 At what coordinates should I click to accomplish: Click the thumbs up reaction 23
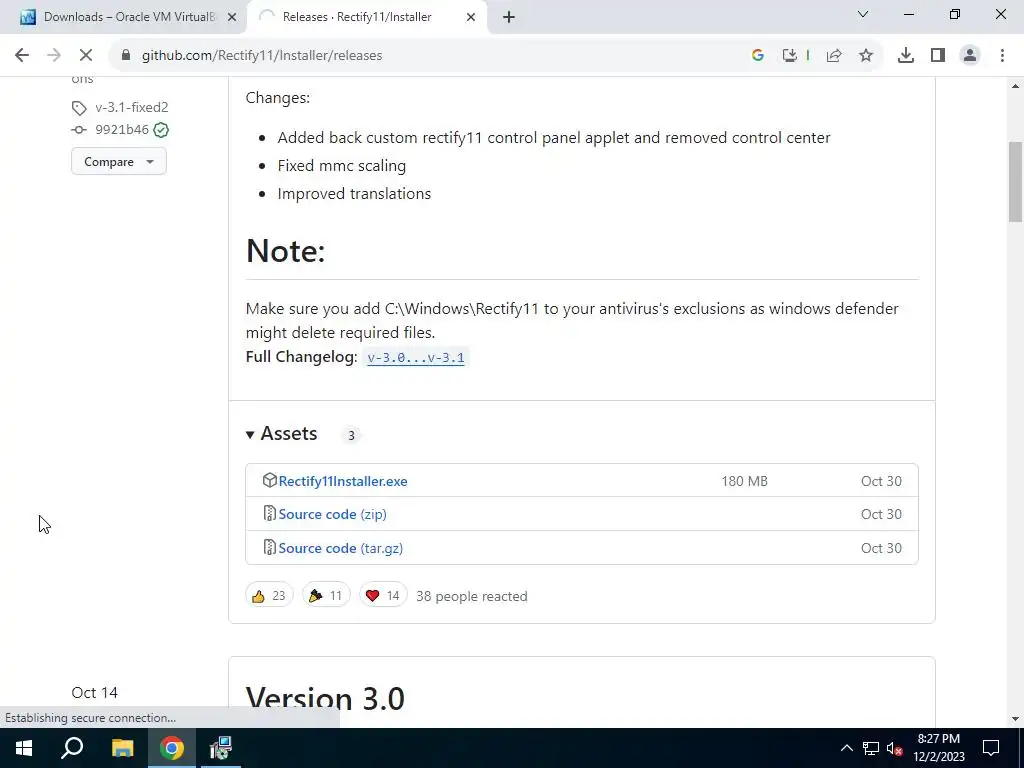pos(269,596)
